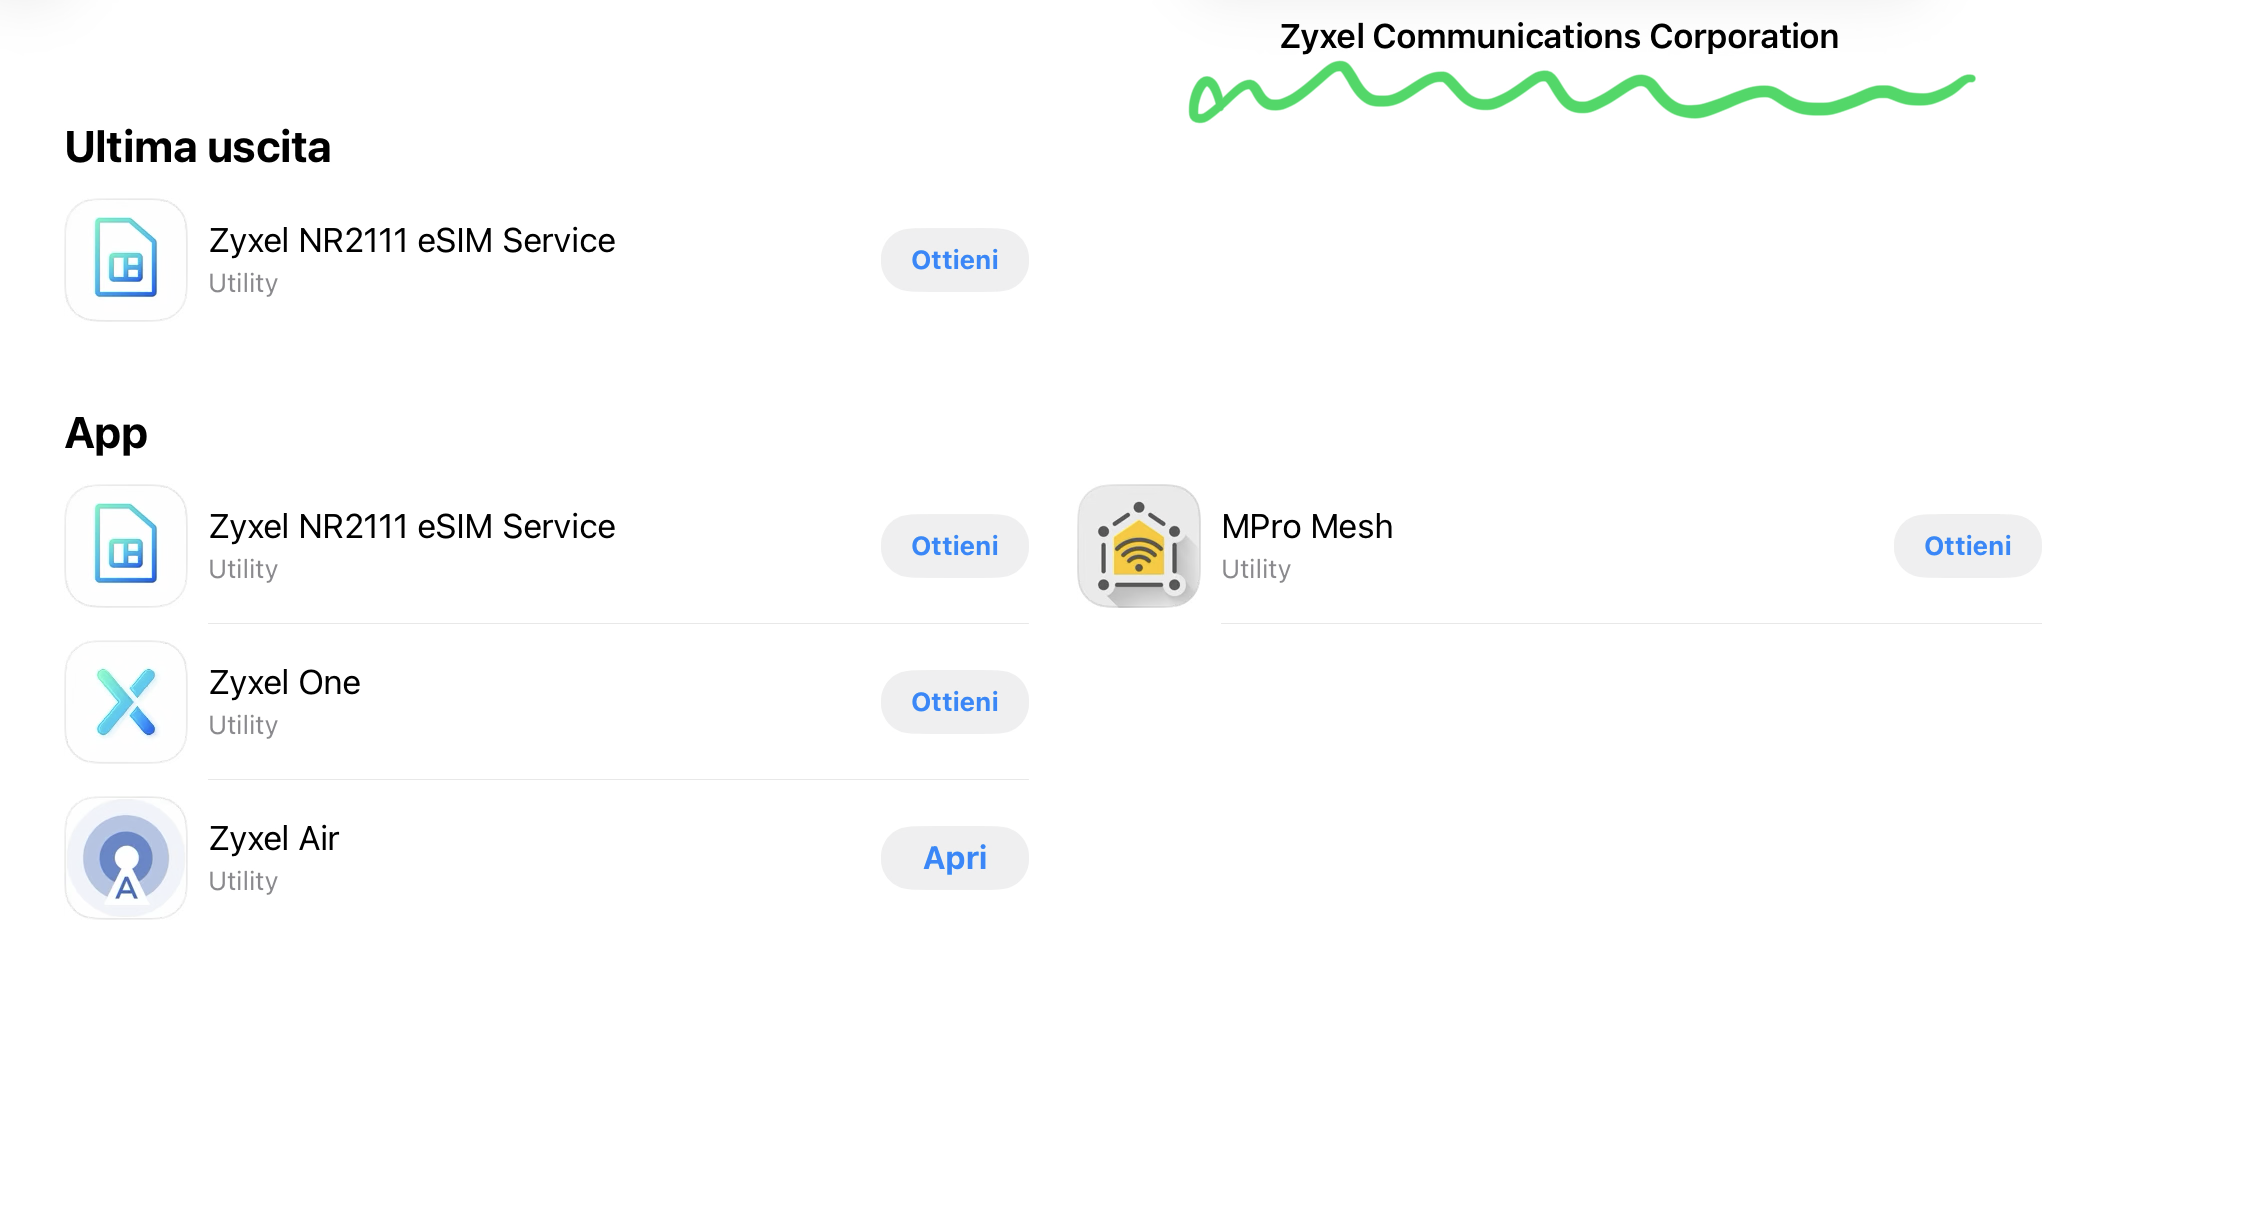Open the Zyxel One app icon
The image size is (2245, 1217).
(x=126, y=702)
